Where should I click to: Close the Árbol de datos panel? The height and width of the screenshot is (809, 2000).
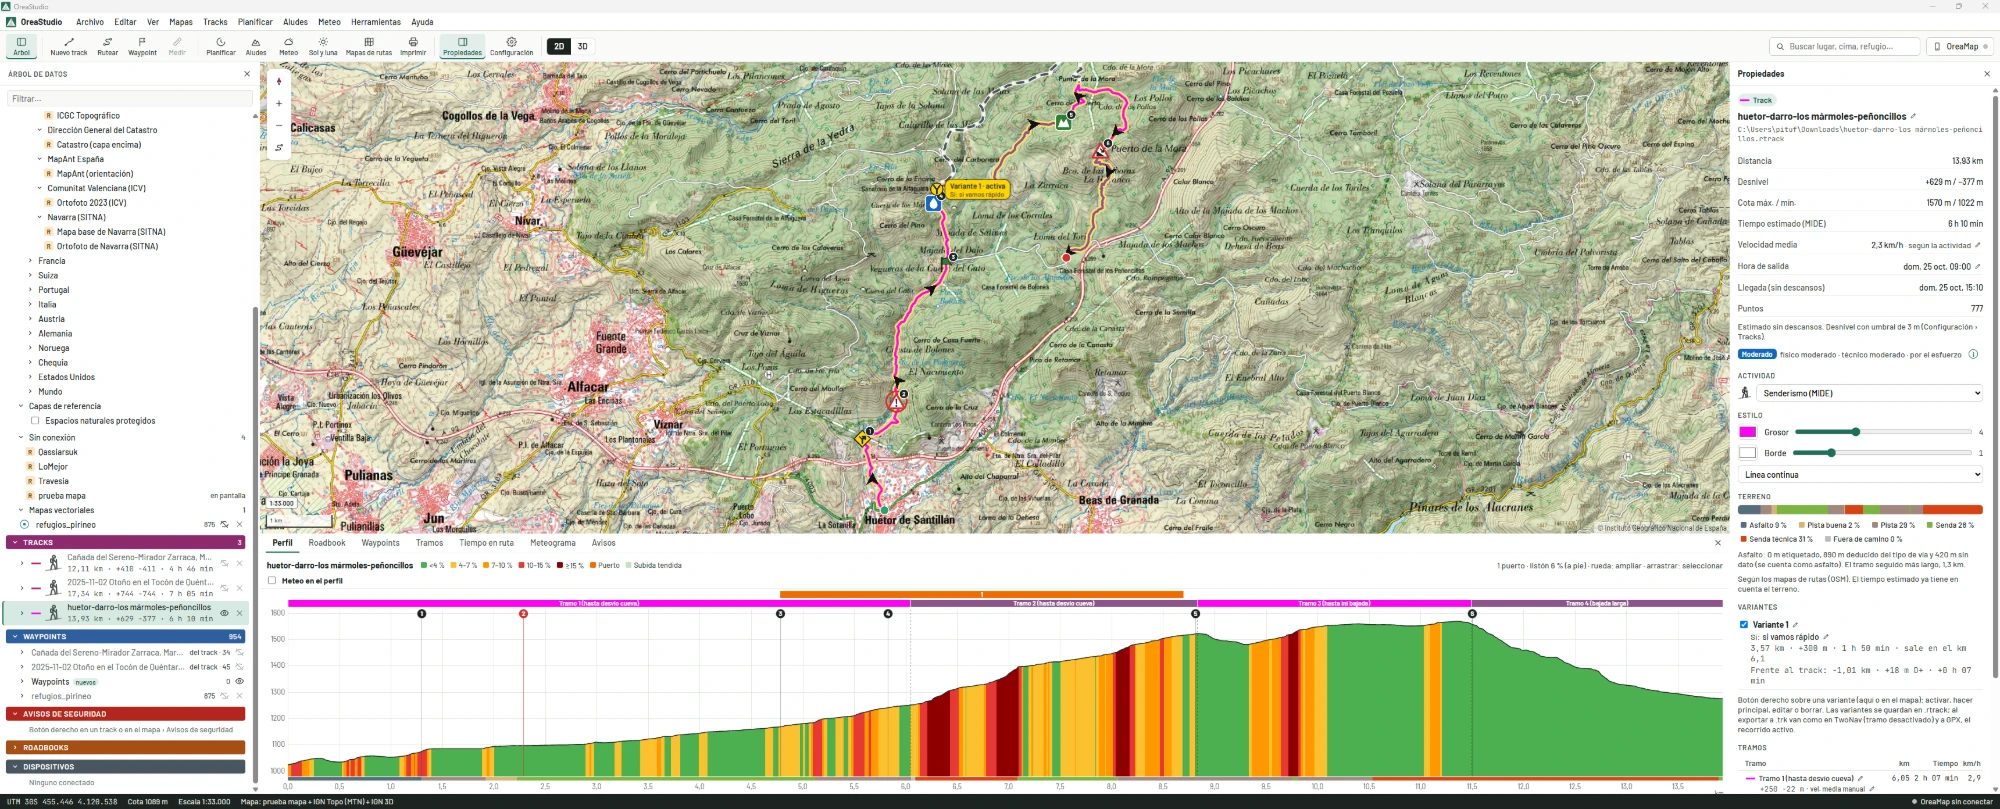[x=247, y=74]
